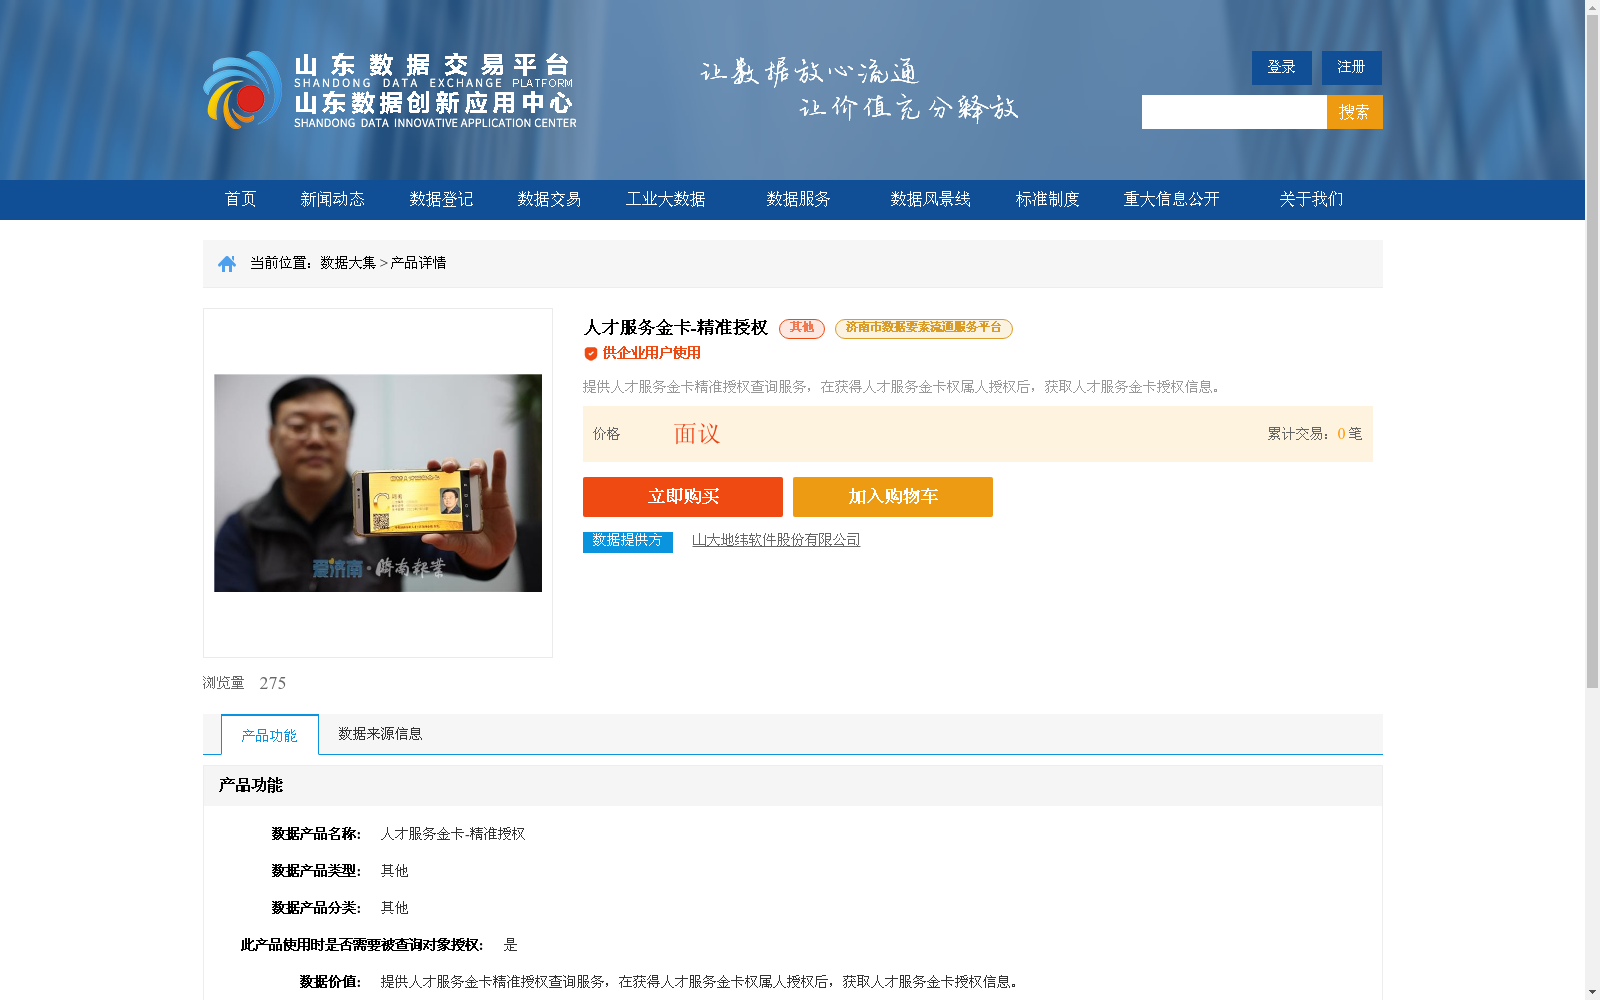Click the 数据提供方 label badge
The height and width of the screenshot is (1000, 1600).
click(x=627, y=541)
